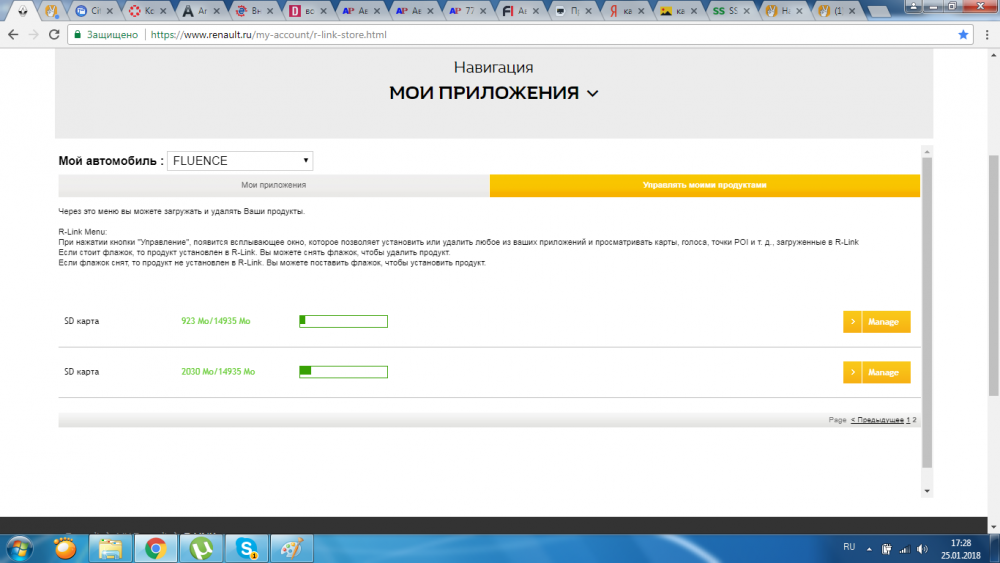Click the bookmark star icon
This screenshot has width=1000, height=563.
click(x=963, y=34)
